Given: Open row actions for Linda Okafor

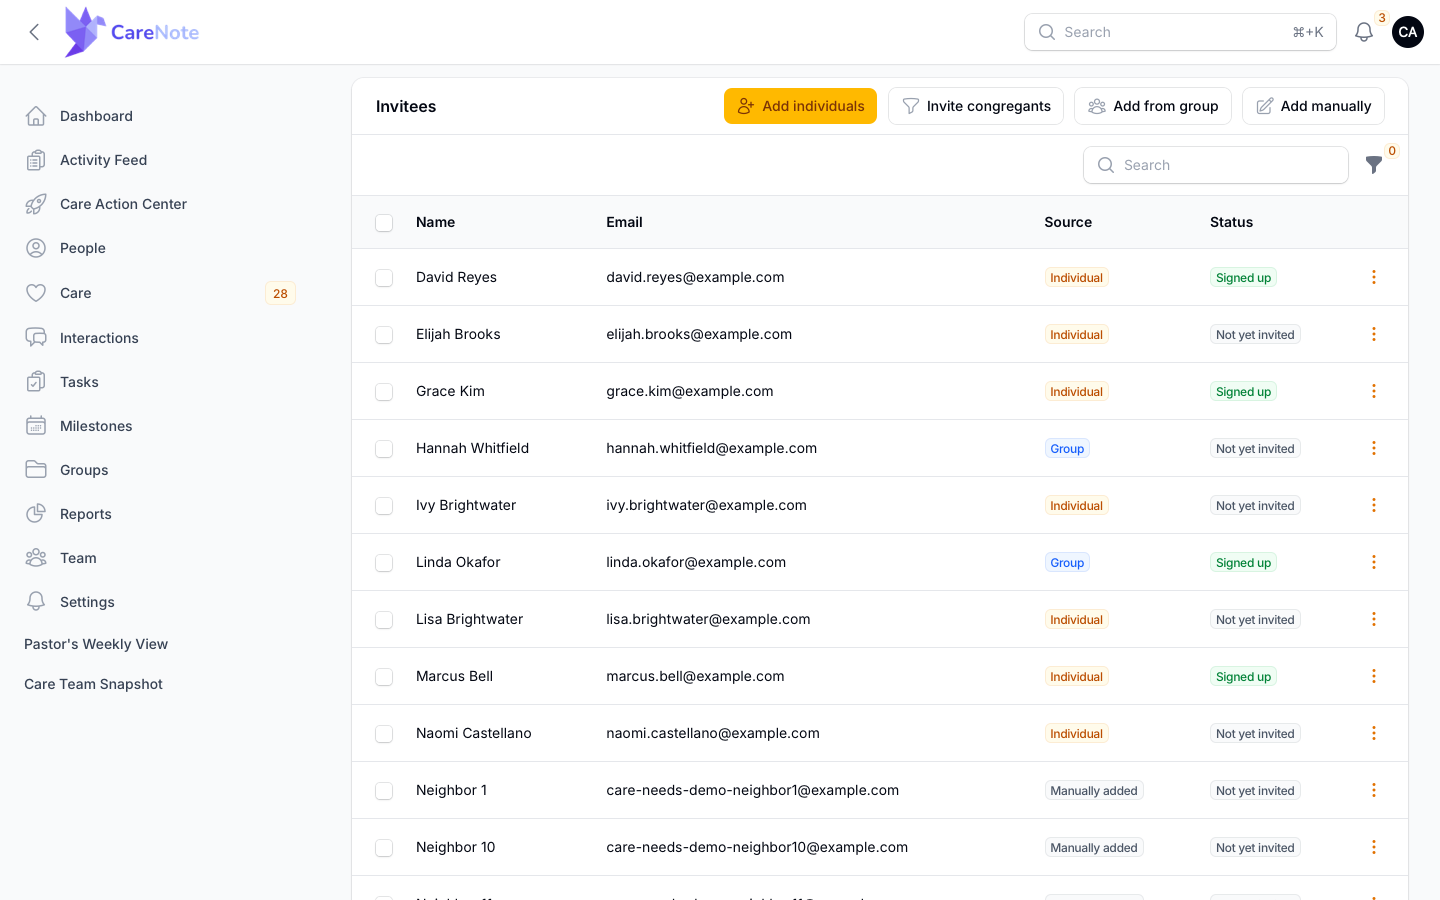Looking at the screenshot, I should click(x=1374, y=562).
